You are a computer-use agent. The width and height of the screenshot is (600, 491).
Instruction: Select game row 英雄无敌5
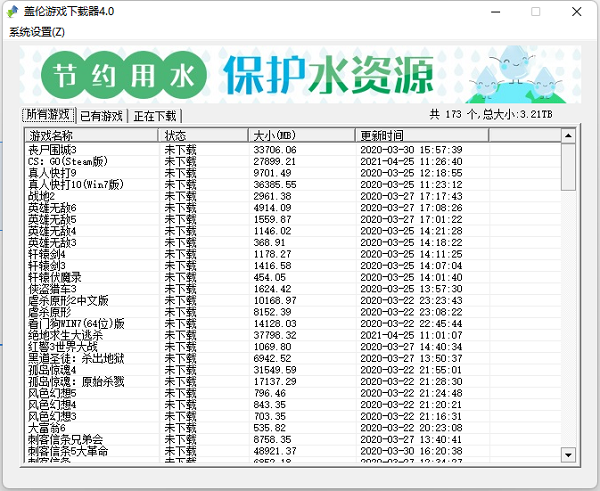coord(293,219)
